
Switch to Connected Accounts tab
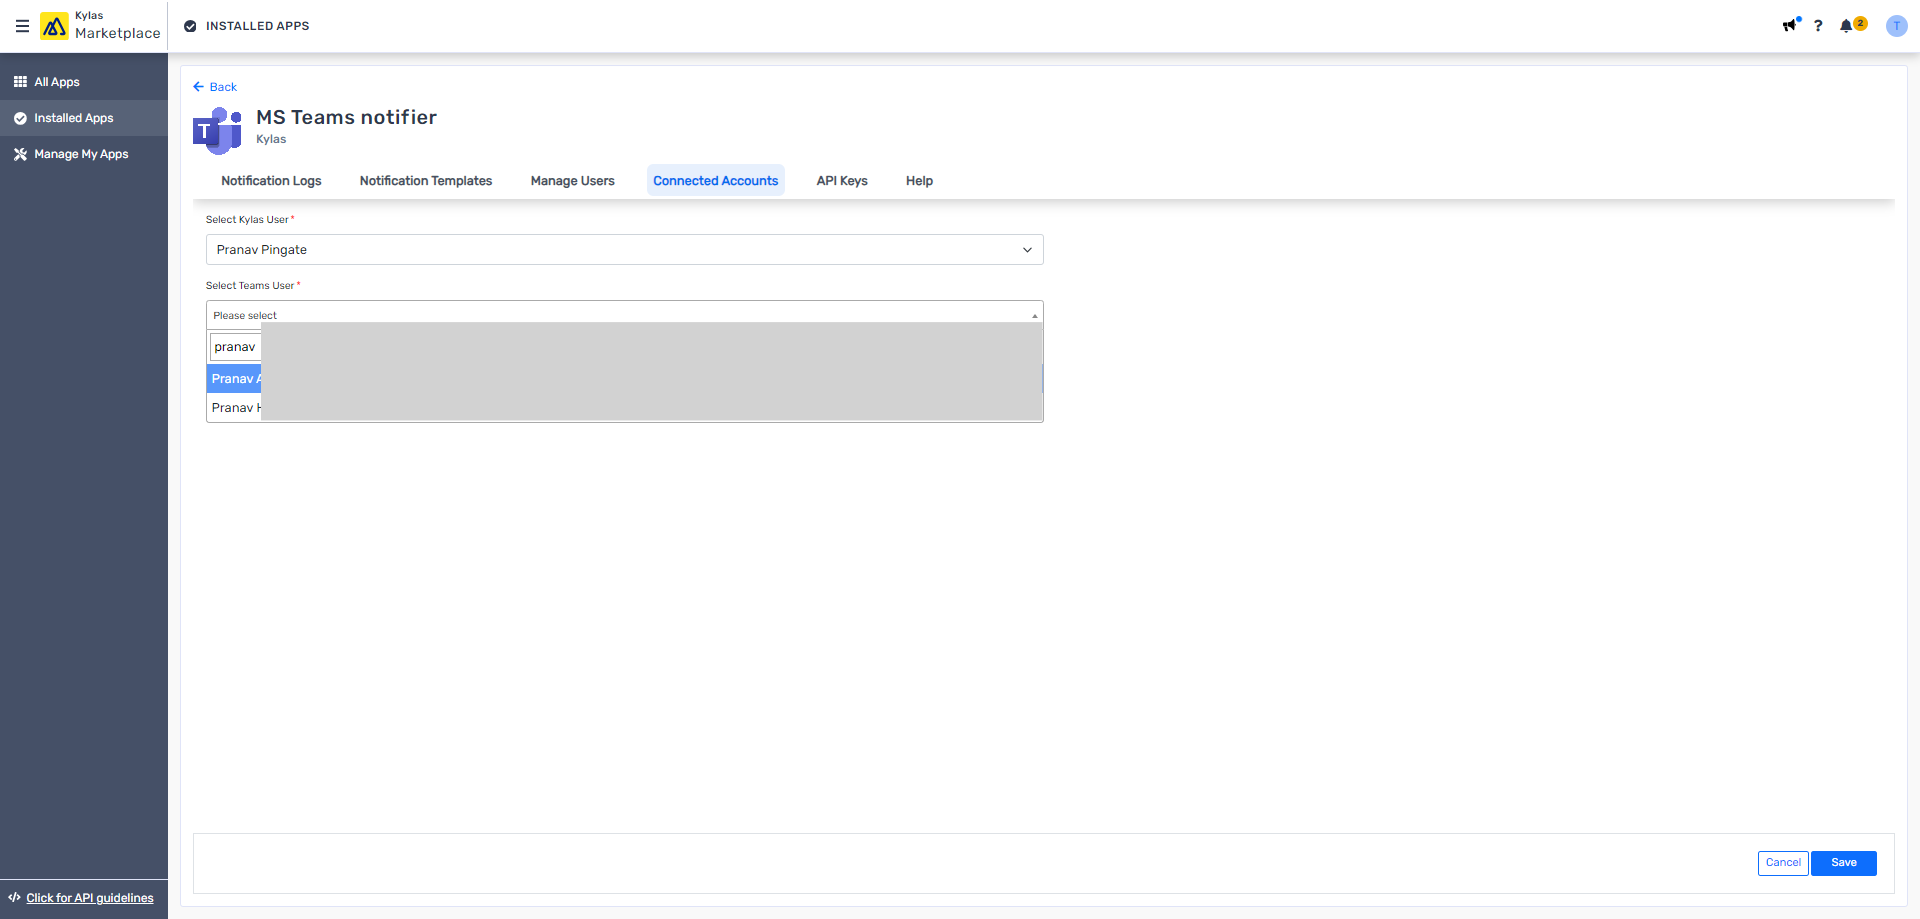[x=716, y=181]
